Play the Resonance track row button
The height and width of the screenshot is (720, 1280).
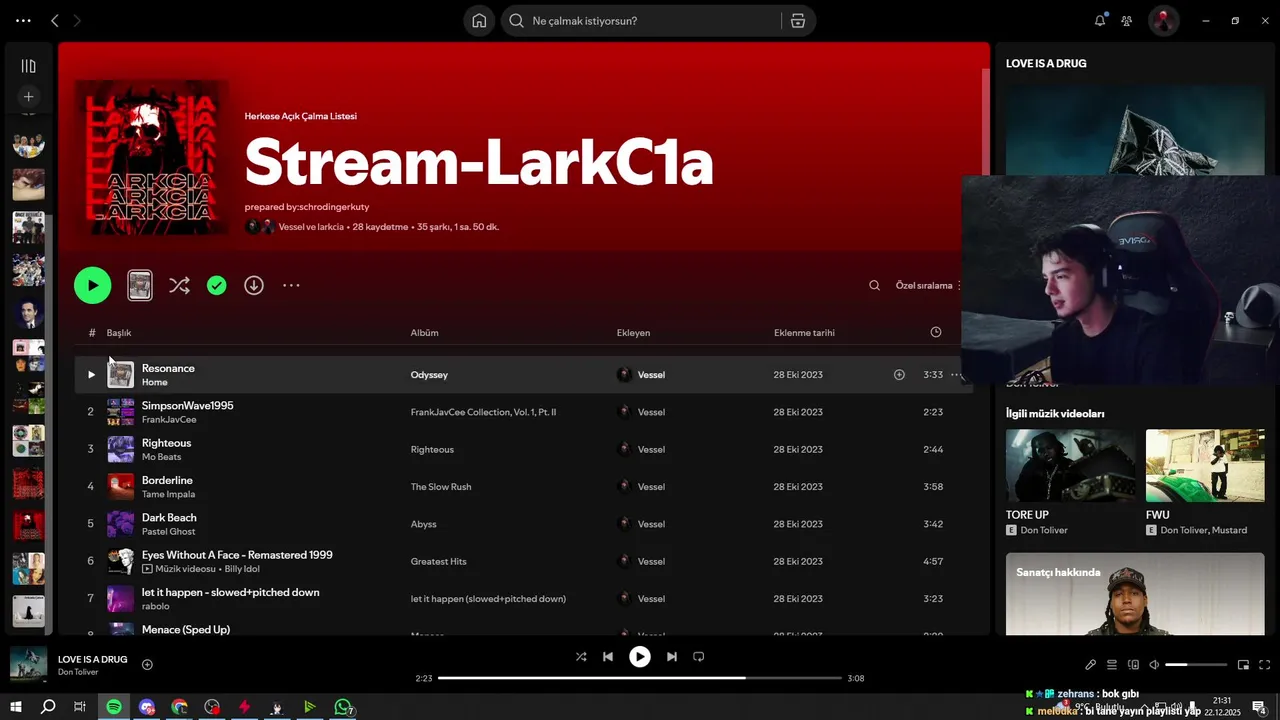pos(91,375)
